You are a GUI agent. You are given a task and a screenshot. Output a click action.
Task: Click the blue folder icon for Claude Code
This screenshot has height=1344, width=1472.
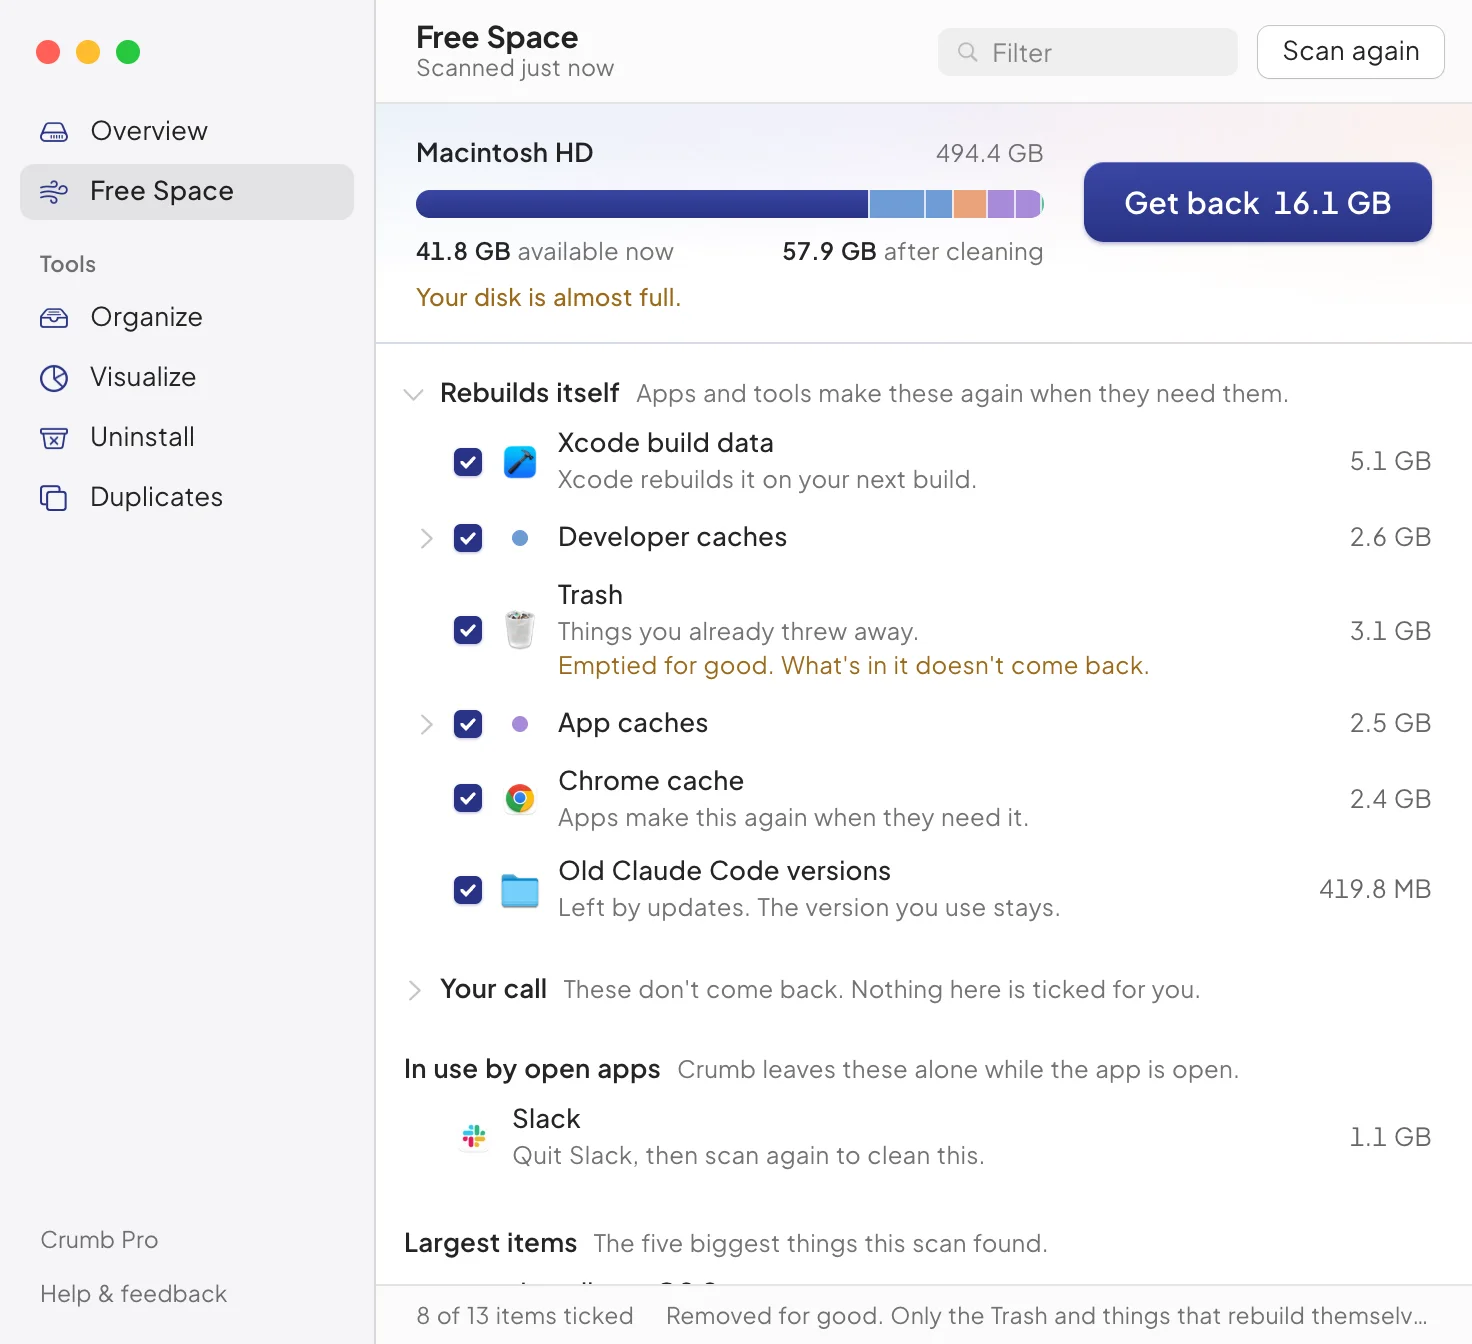pos(520,890)
